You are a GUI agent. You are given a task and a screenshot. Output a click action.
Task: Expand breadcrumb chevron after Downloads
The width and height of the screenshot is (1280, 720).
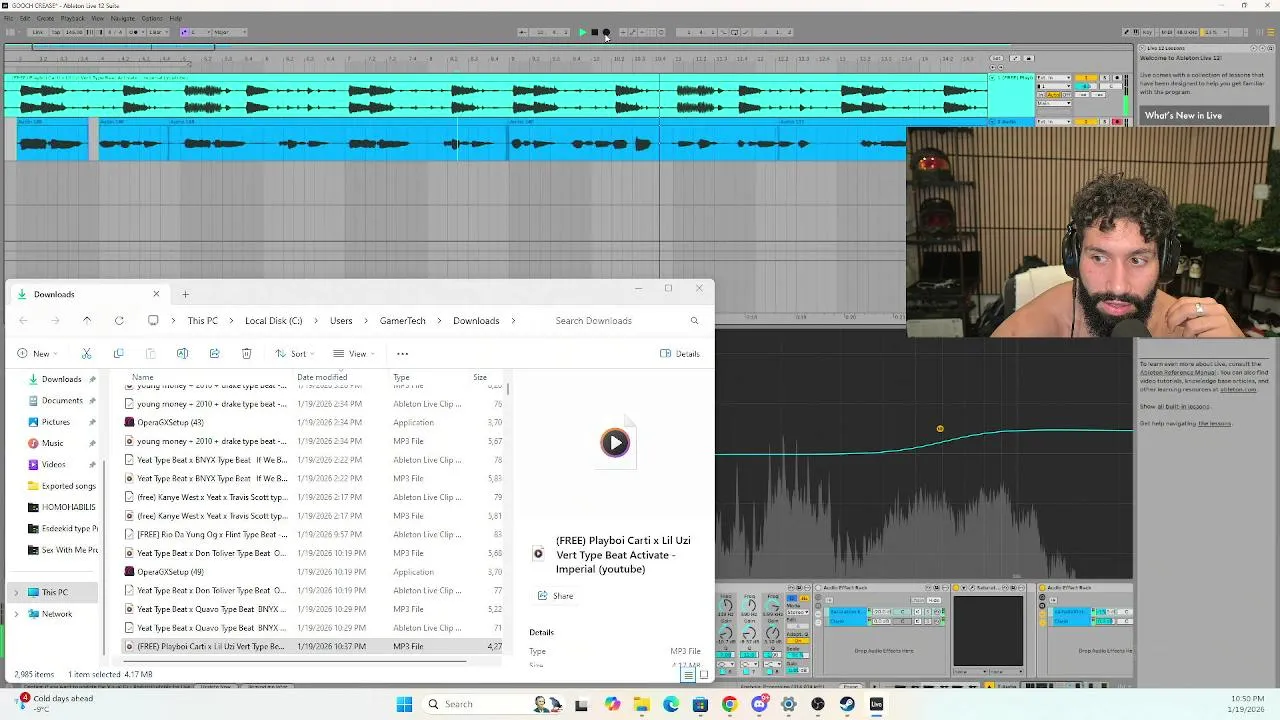tap(514, 321)
